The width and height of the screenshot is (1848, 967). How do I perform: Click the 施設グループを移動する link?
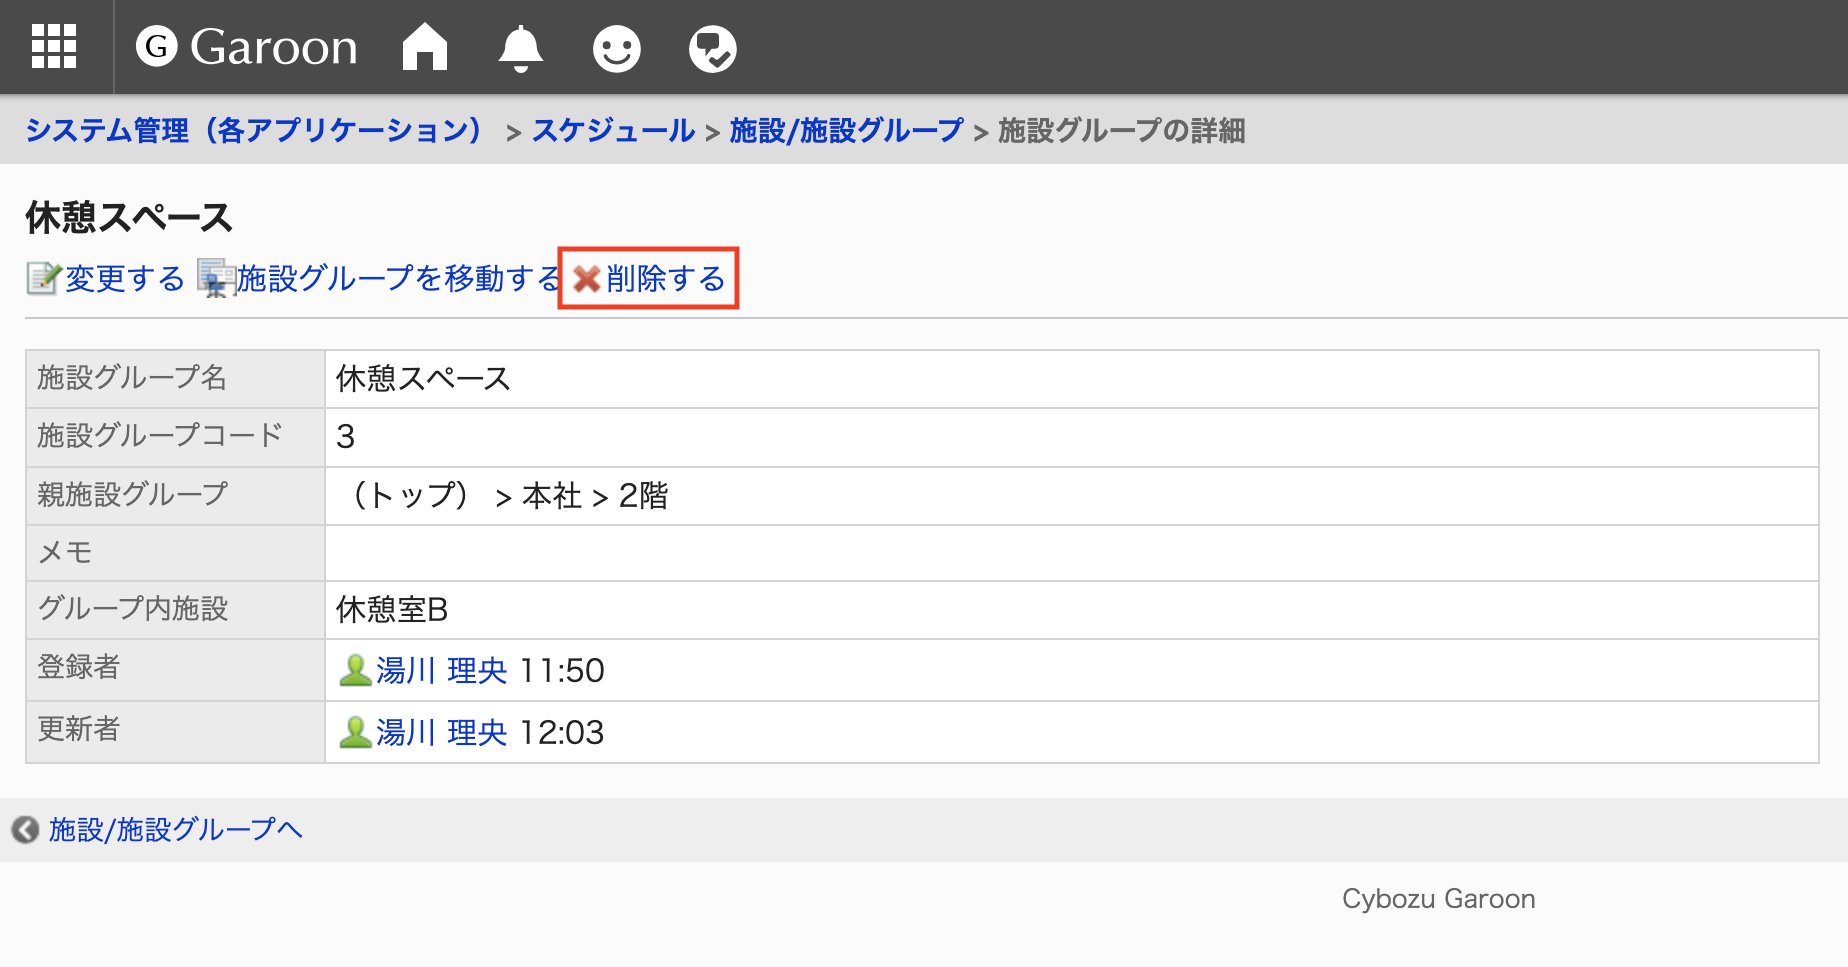pos(397,279)
